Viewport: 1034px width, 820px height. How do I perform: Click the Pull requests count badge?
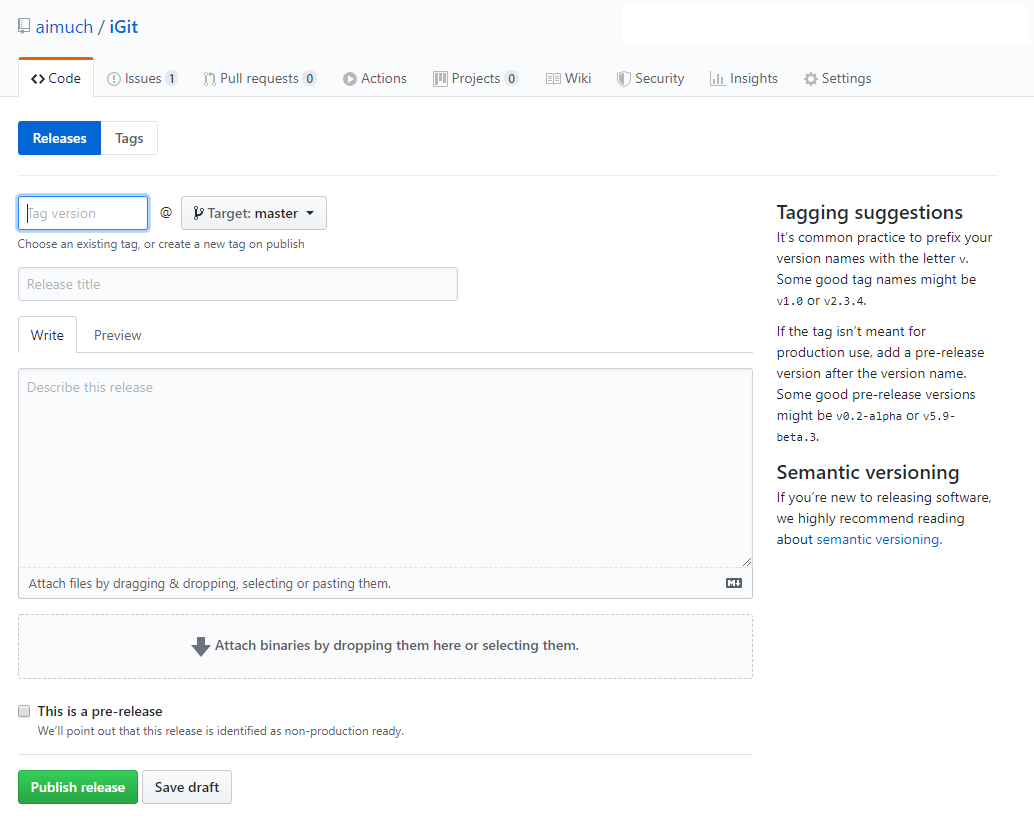click(309, 79)
